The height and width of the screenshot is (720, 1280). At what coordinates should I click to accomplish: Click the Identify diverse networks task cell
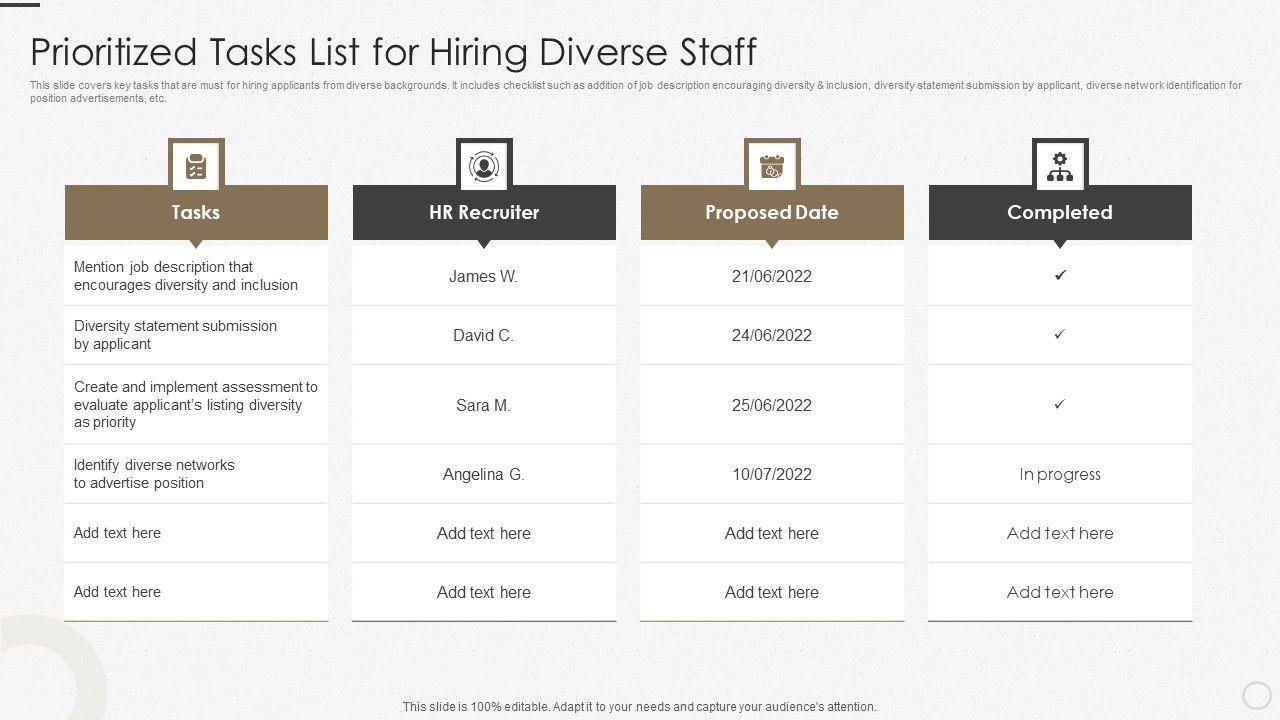pyautogui.click(x=154, y=474)
